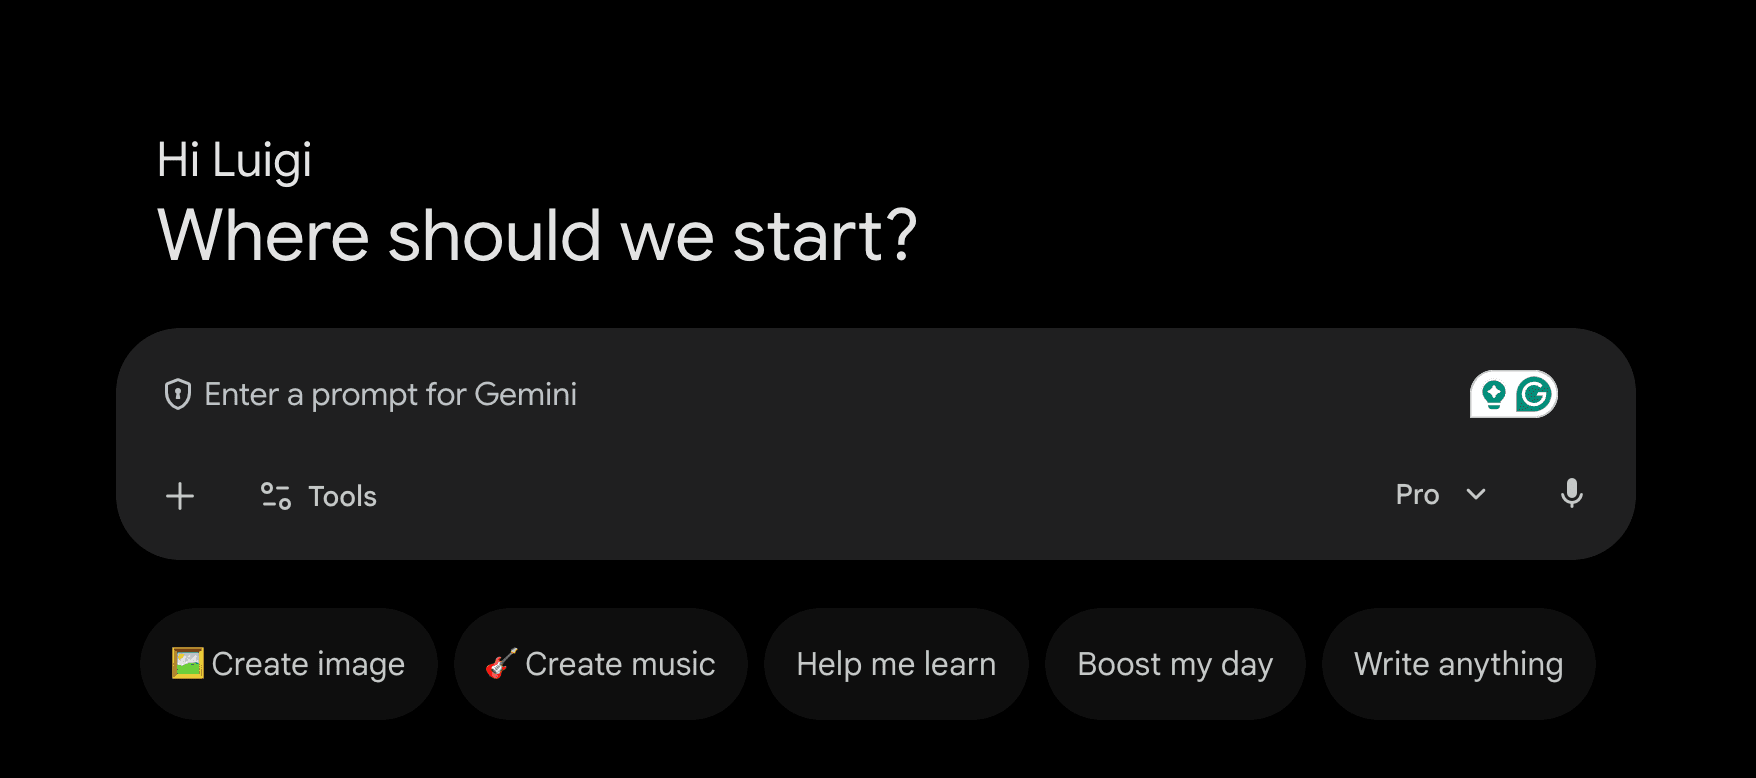The width and height of the screenshot is (1756, 778).
Task: Click the Hi Luigi greeting text
Action: tap(234, 160)
